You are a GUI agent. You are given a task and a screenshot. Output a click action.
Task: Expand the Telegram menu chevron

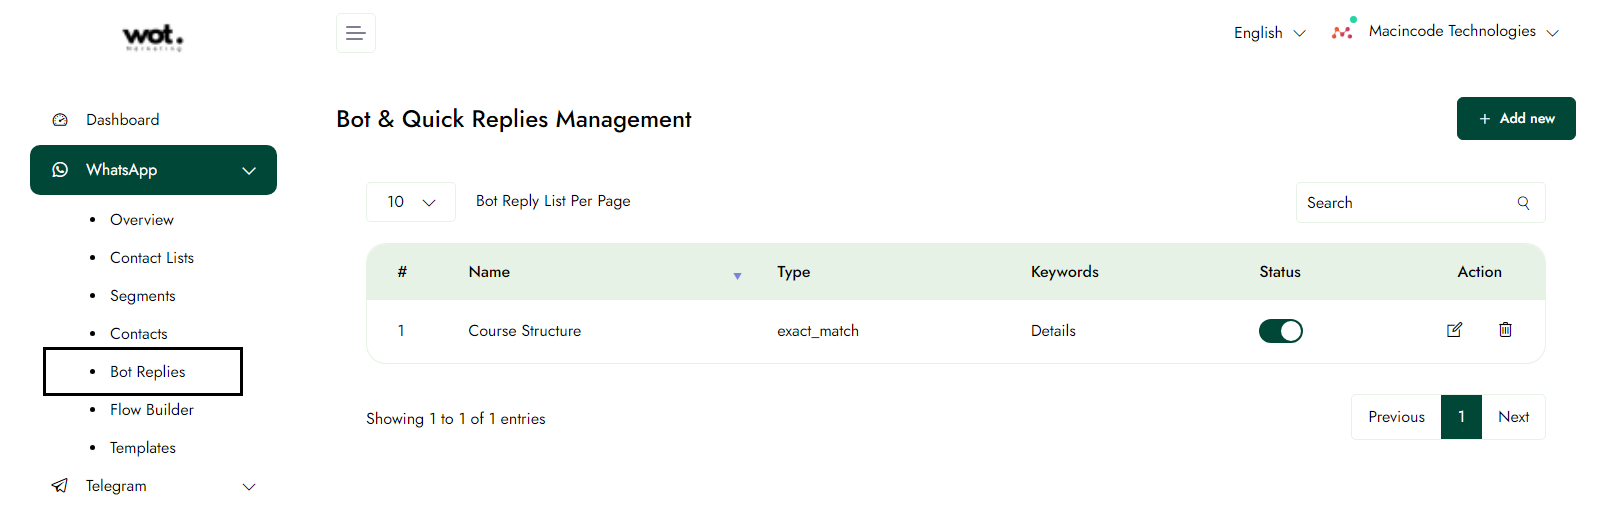point(249,487)
